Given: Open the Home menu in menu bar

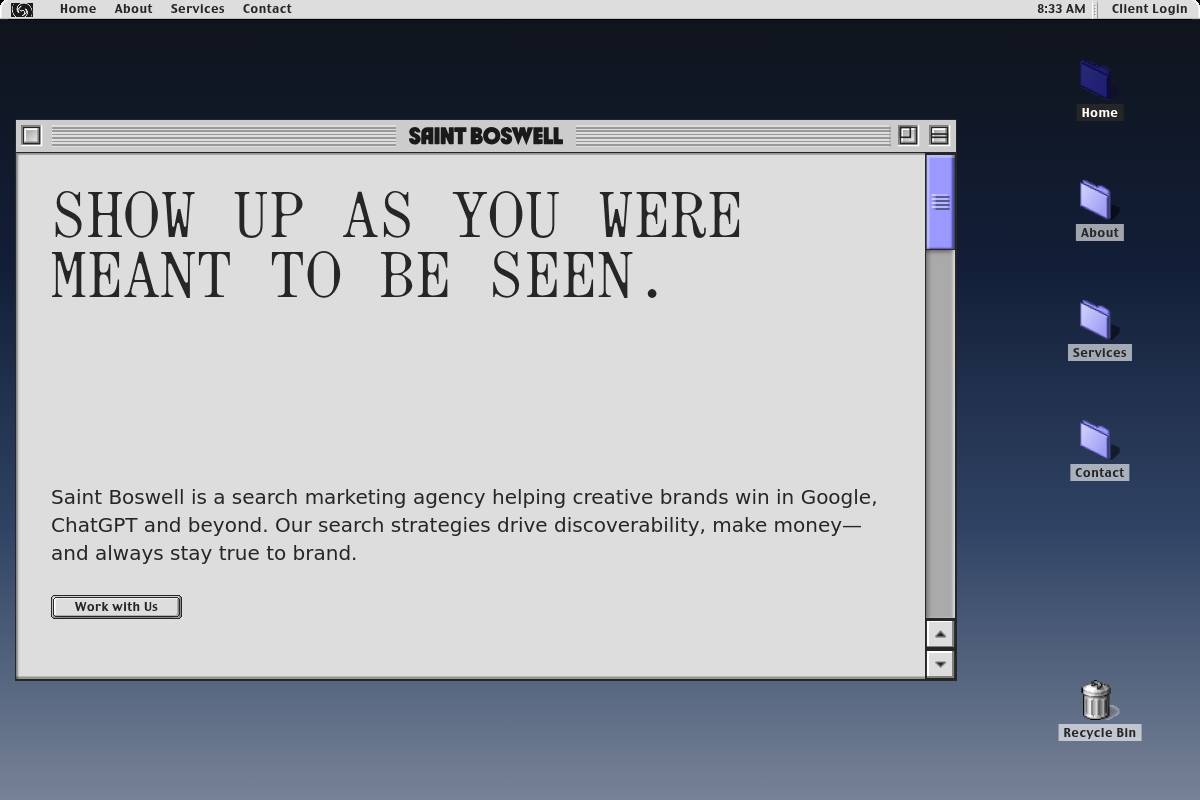Looking at the screenshot, I should [78, 9].
